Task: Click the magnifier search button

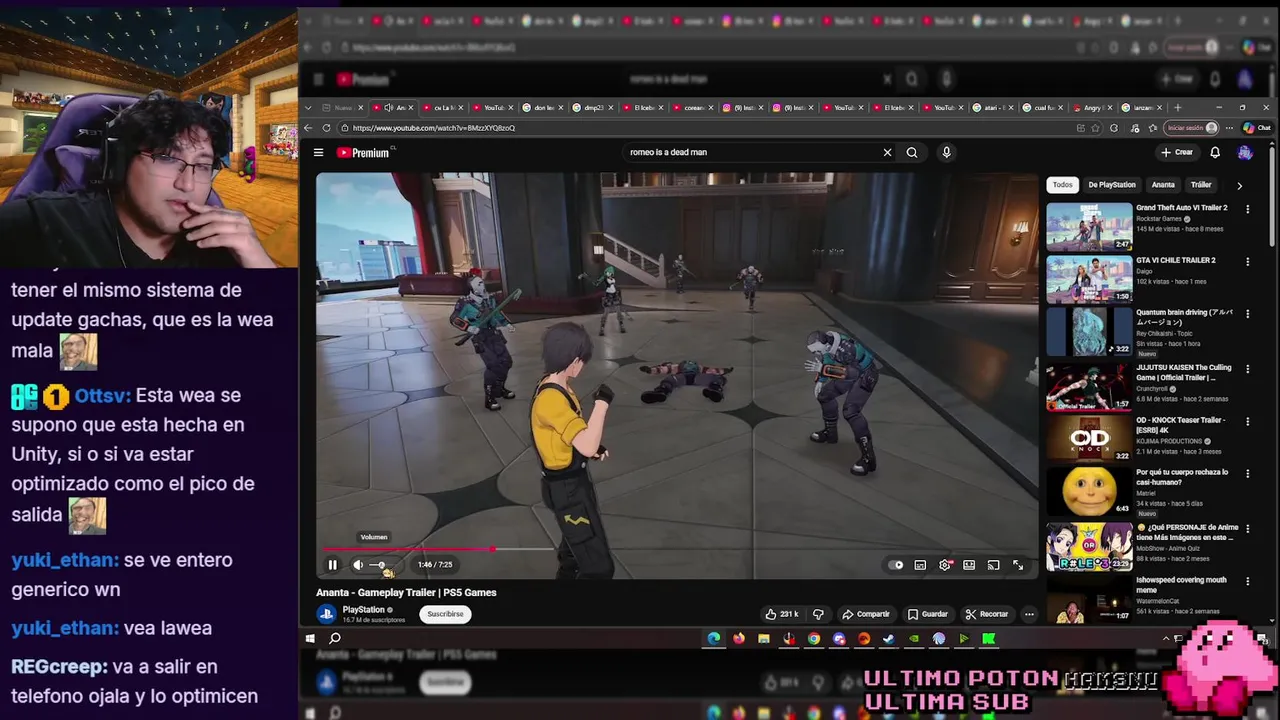Action: tap(912, 152)
